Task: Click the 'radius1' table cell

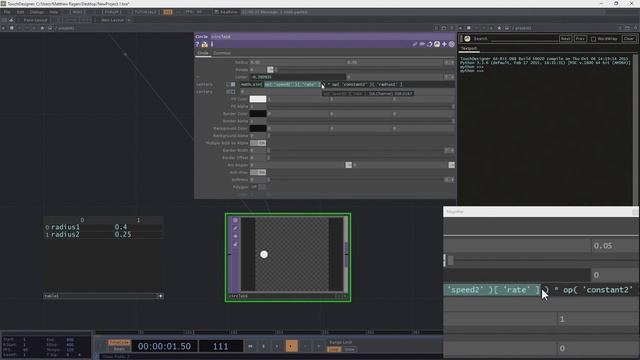Action: tap(66, 227)
